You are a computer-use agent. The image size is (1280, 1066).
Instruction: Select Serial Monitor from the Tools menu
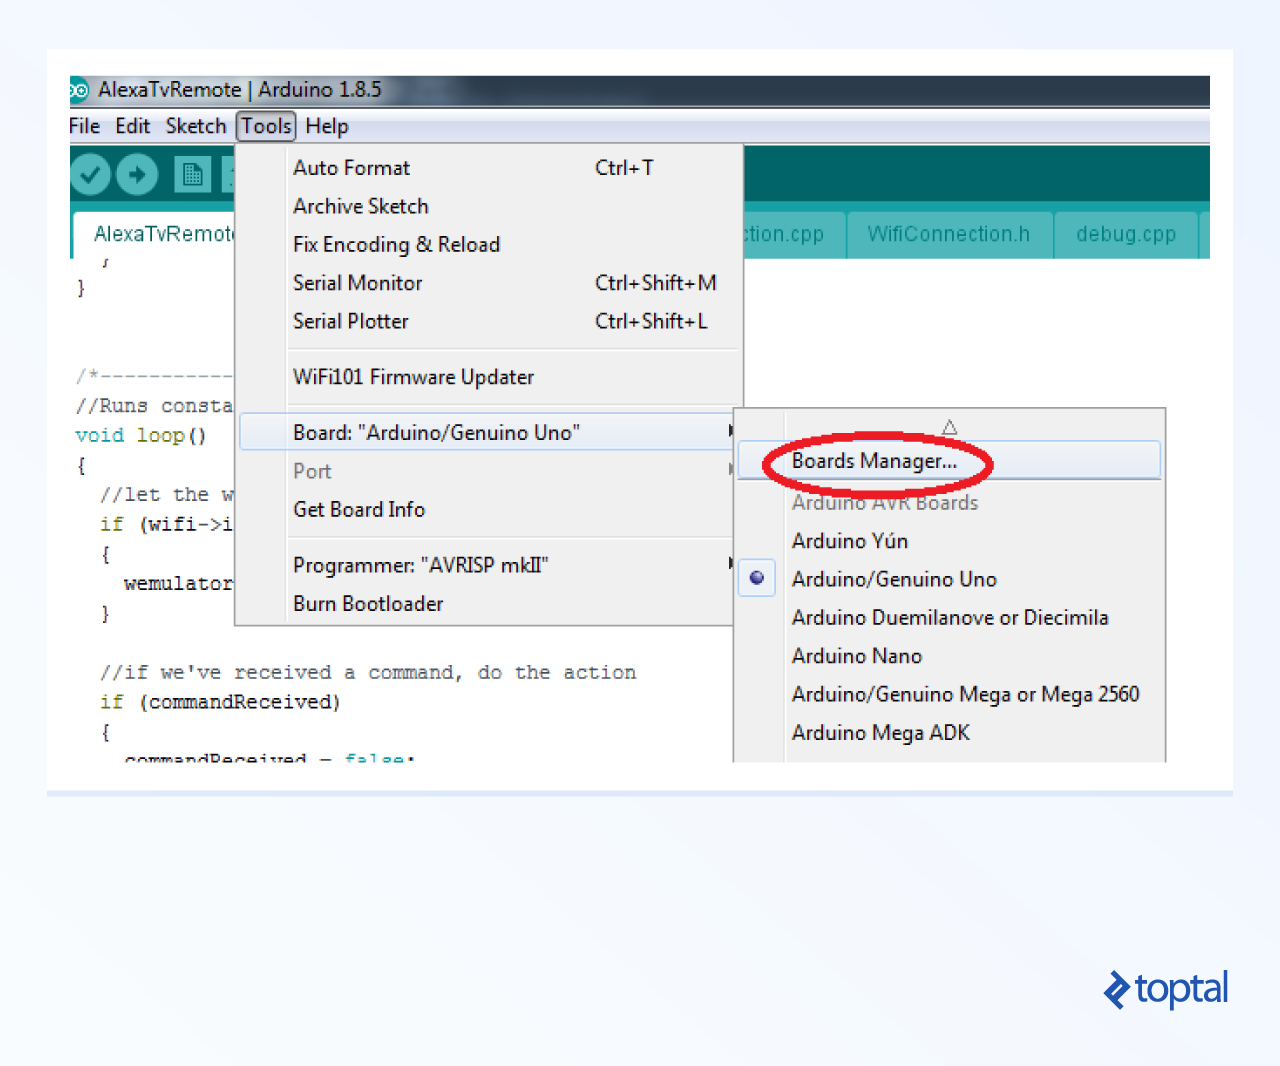point(357,283)
